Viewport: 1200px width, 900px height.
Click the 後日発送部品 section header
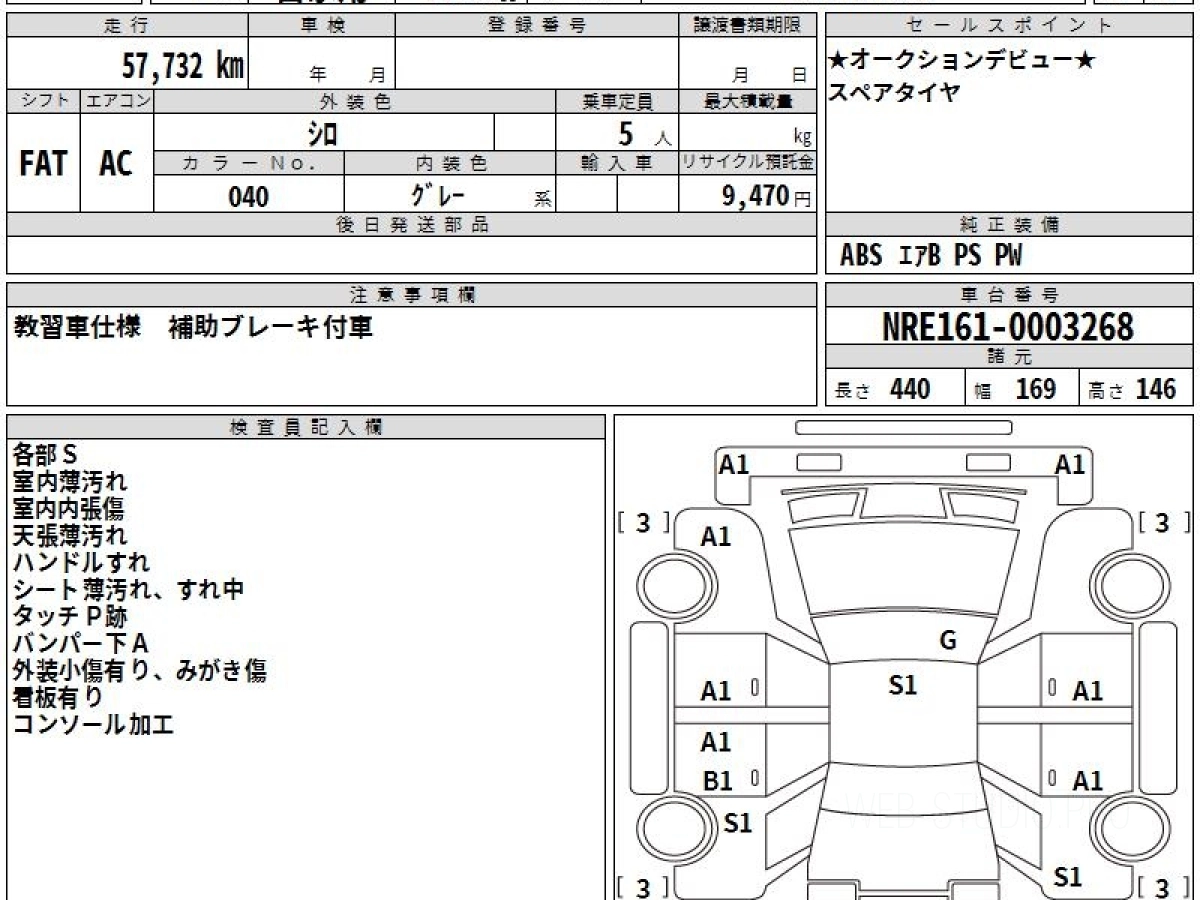pos(411,225)
